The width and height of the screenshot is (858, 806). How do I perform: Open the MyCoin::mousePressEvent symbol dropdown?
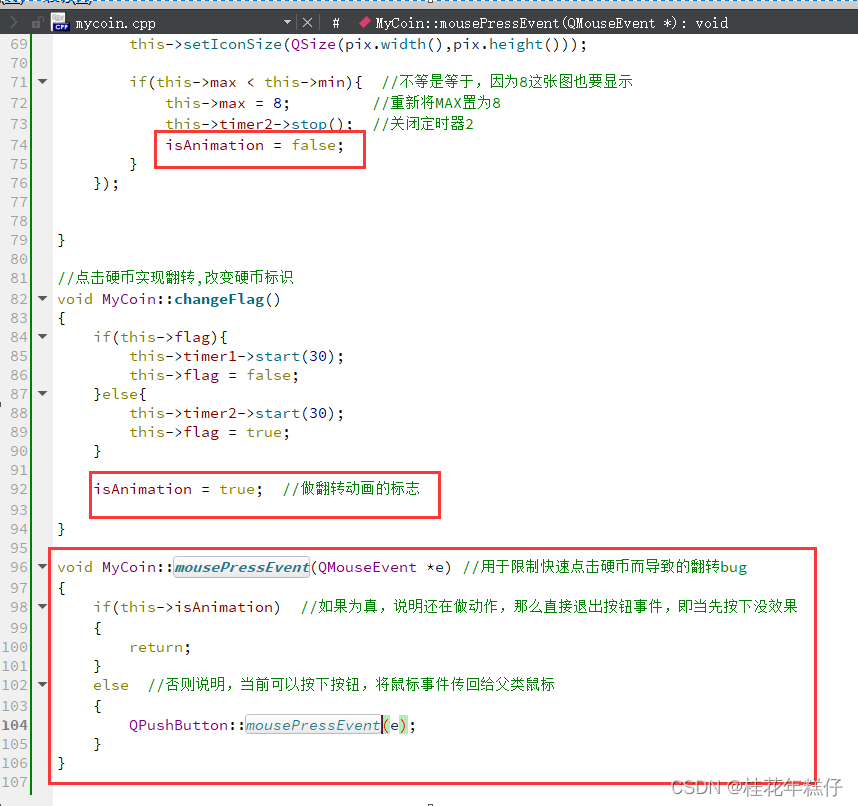tap(552, 23)
